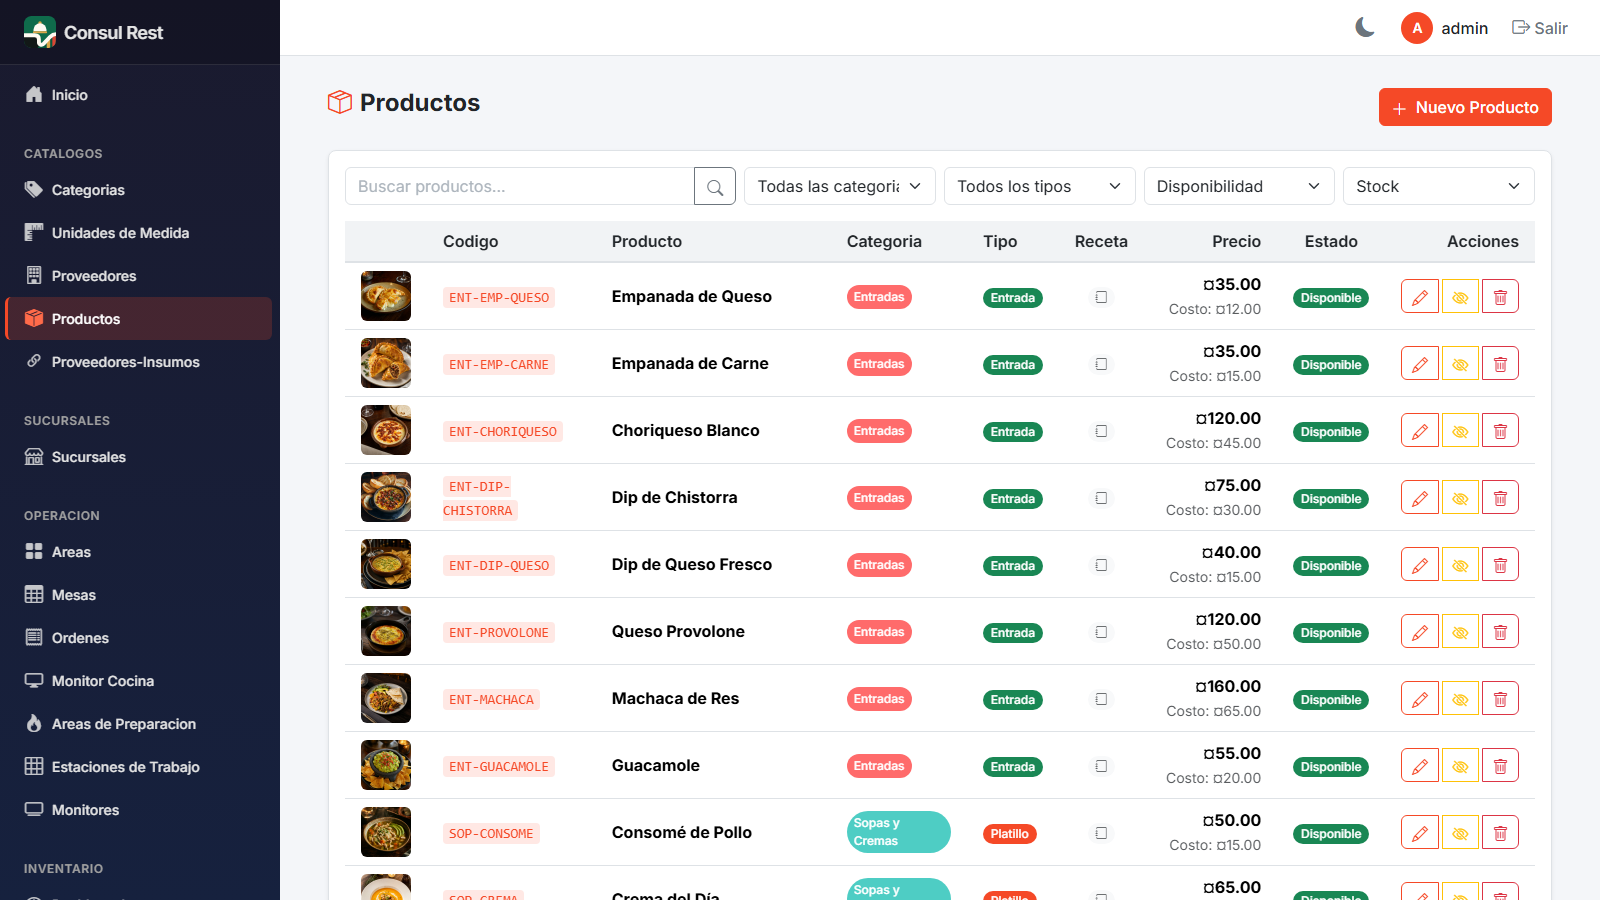This screenshot has height=900, width=1600.
Task: Open Monitores in sidebar
Action: tap(140, 810)
